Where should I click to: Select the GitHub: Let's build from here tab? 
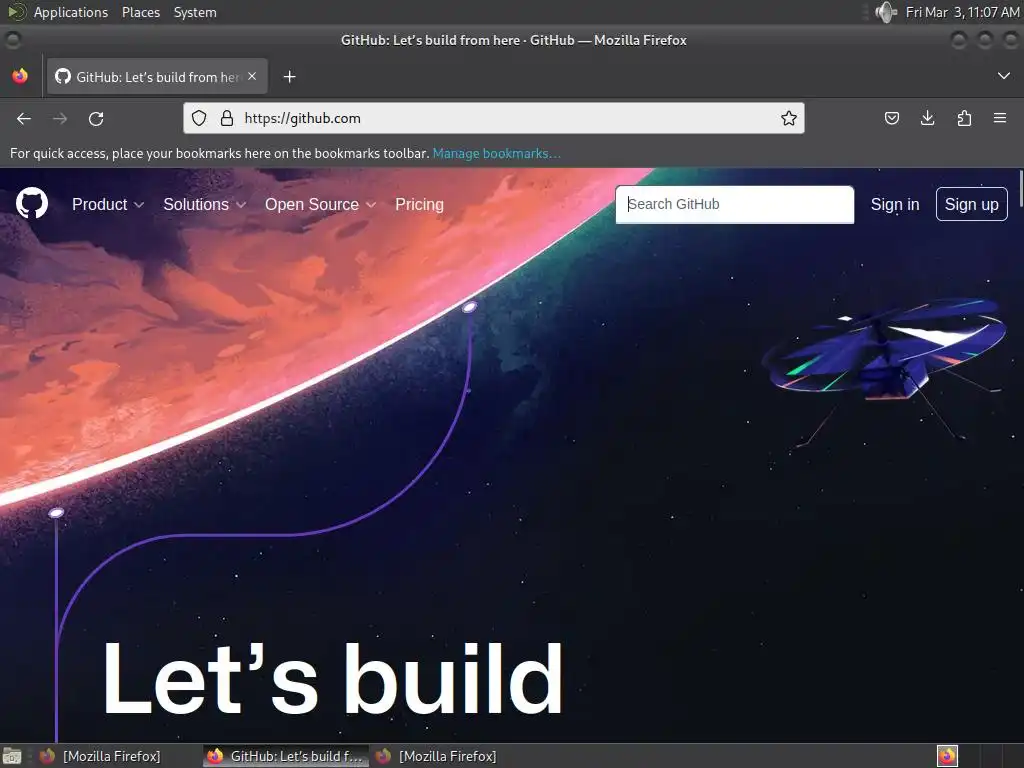[157, 77]
